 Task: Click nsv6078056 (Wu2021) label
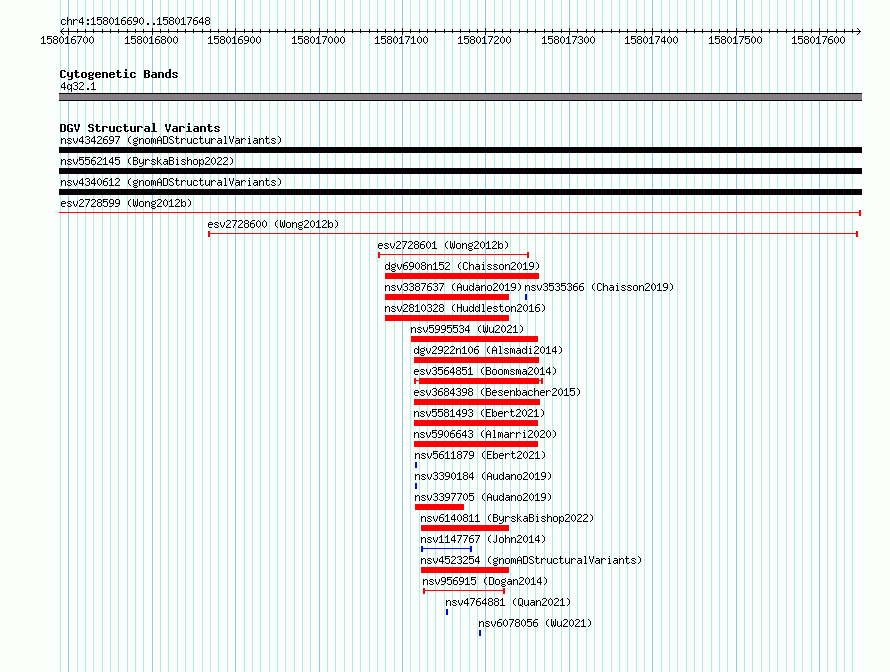coord(535,623)
